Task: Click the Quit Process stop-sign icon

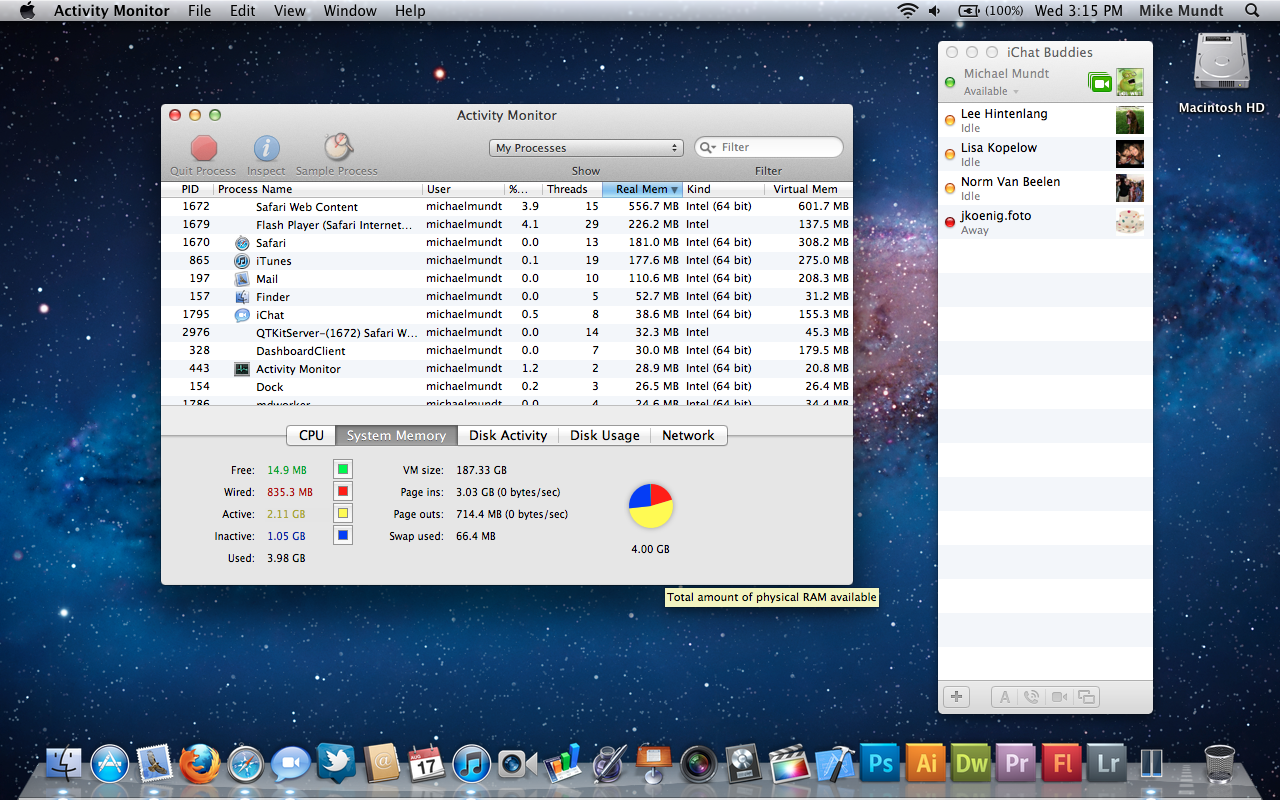Action: click(x=204, y=149)
